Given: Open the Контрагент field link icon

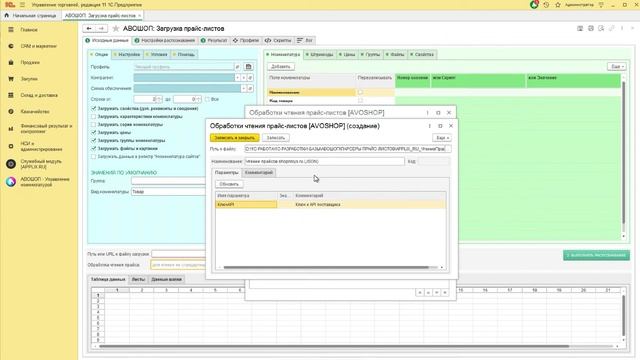Looking at the screenshot, I should 250,78.
